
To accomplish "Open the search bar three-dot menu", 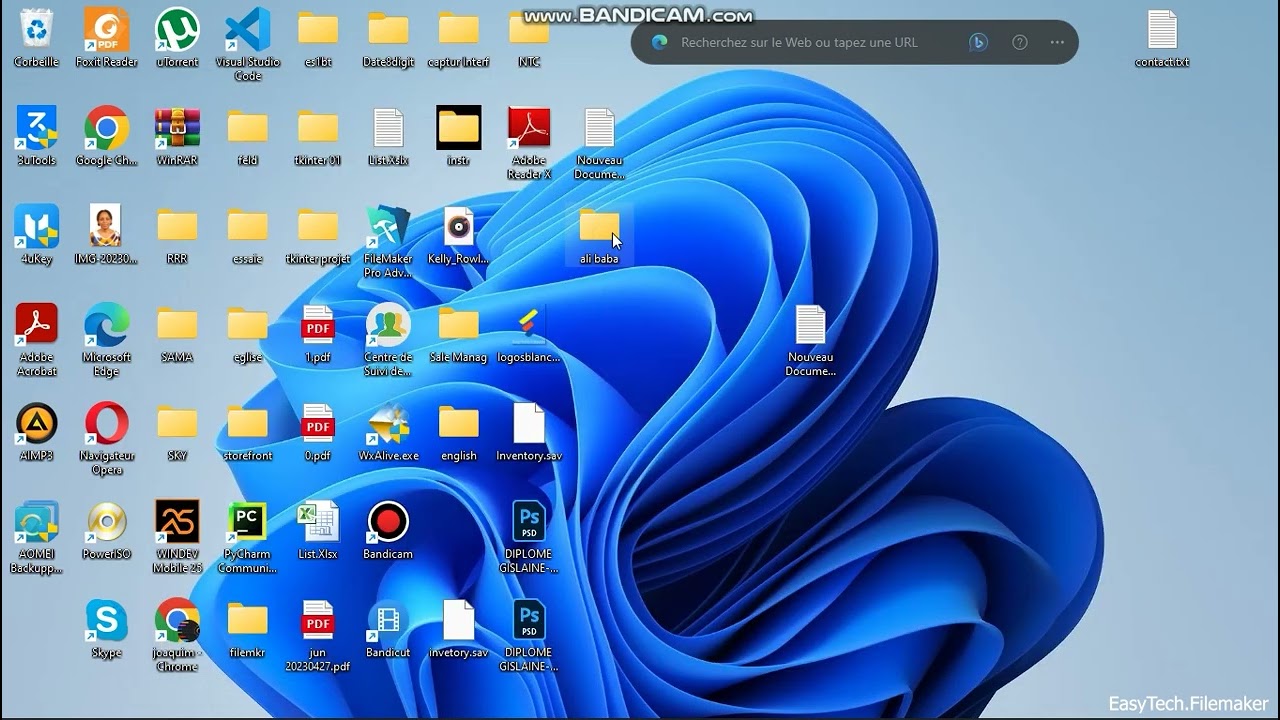I will coord(1057,42).
